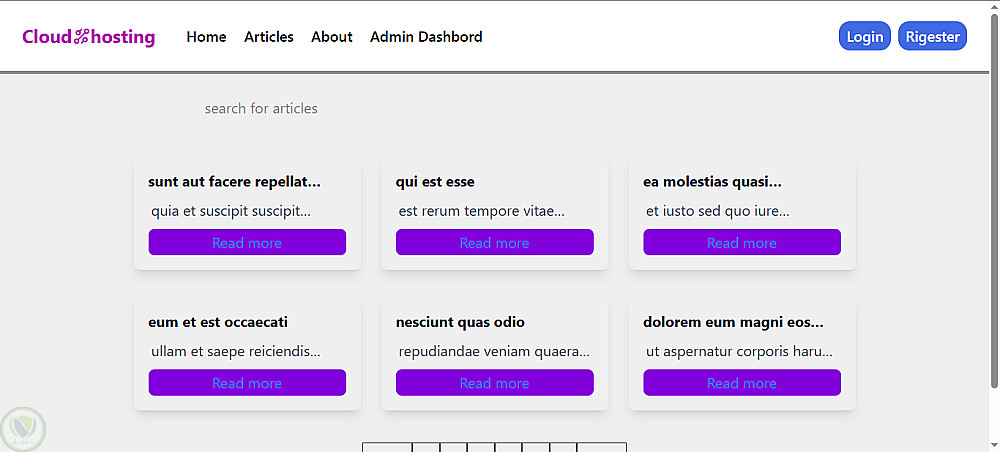This screenshot has width=1000, height=452.
Task: Click the first pagination box
Action: pos(387,447)
